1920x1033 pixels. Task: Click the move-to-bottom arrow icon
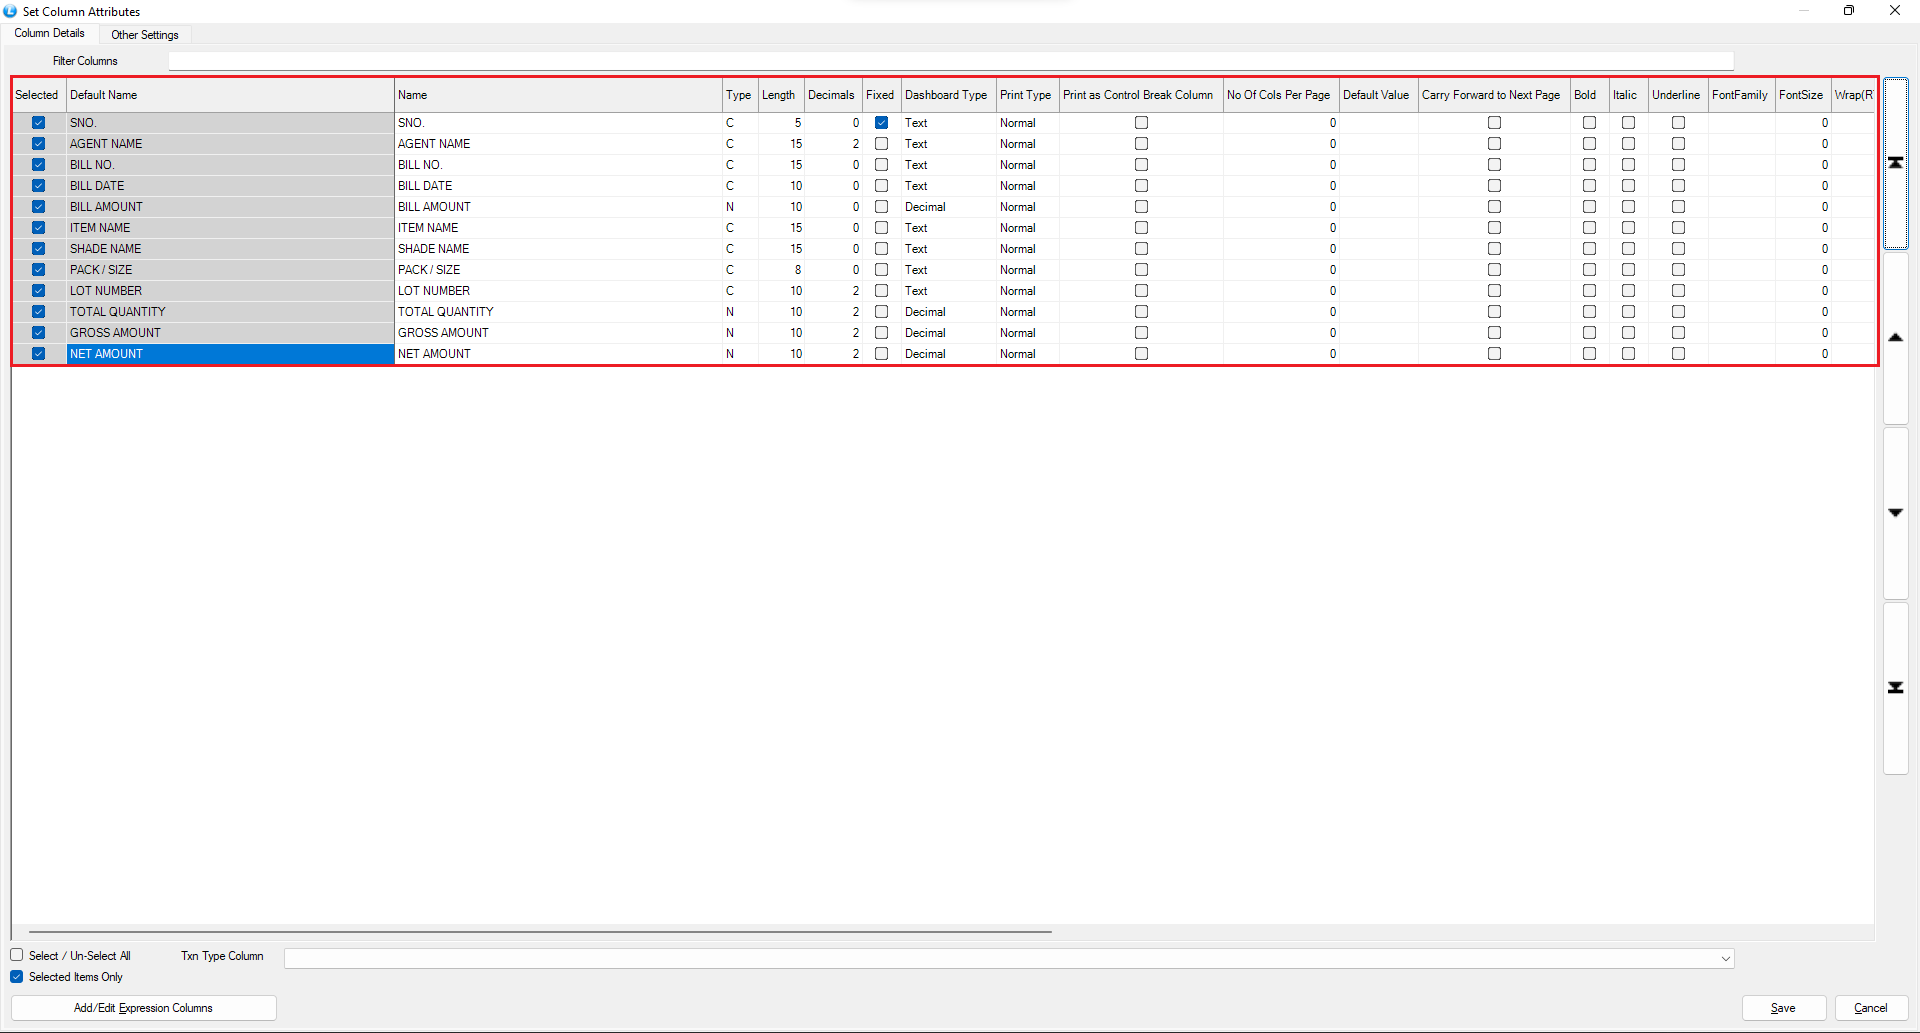(1895, 688)
